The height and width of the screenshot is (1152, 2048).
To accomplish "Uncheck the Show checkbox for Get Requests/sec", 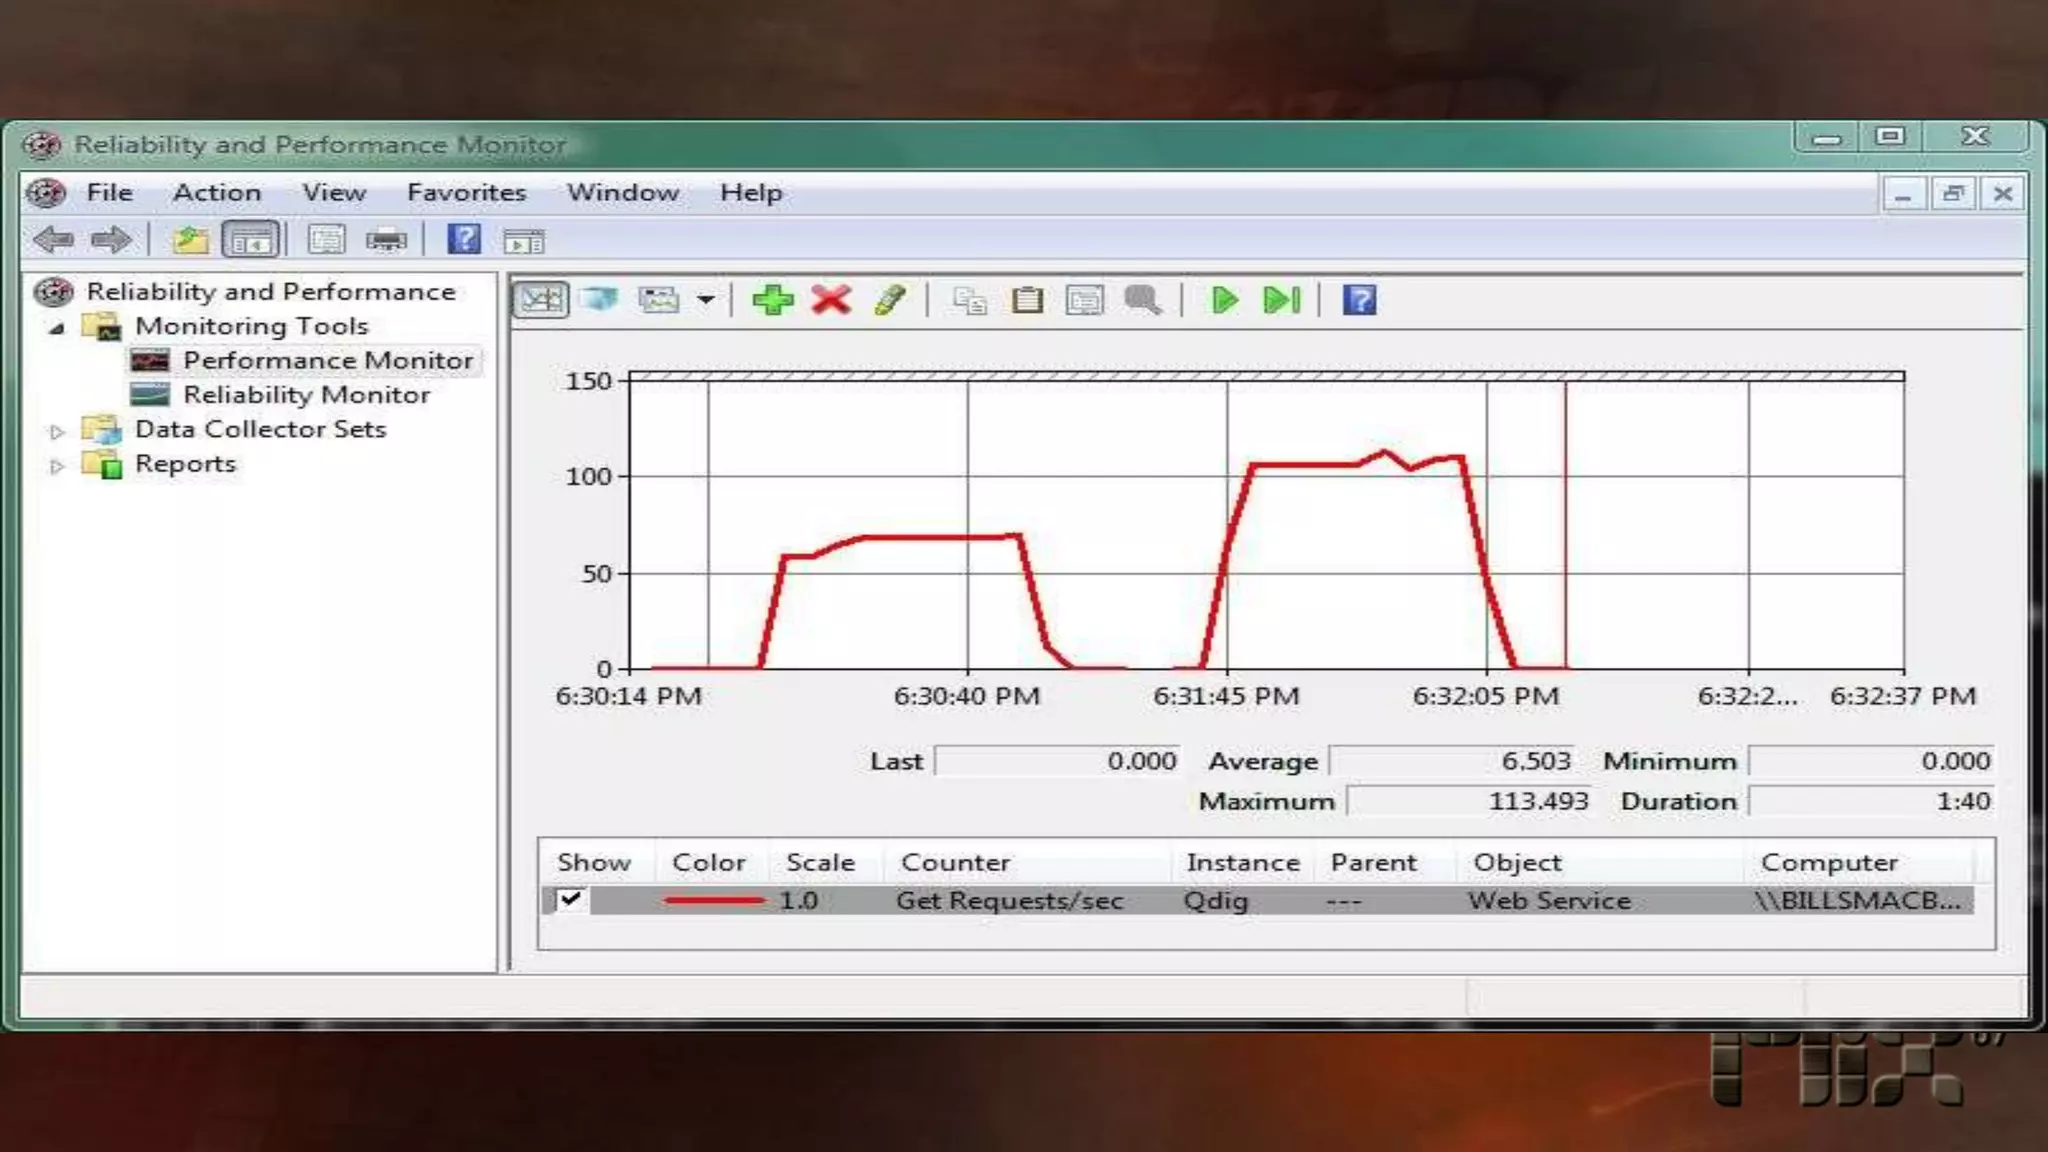I will tap(570, 899).
